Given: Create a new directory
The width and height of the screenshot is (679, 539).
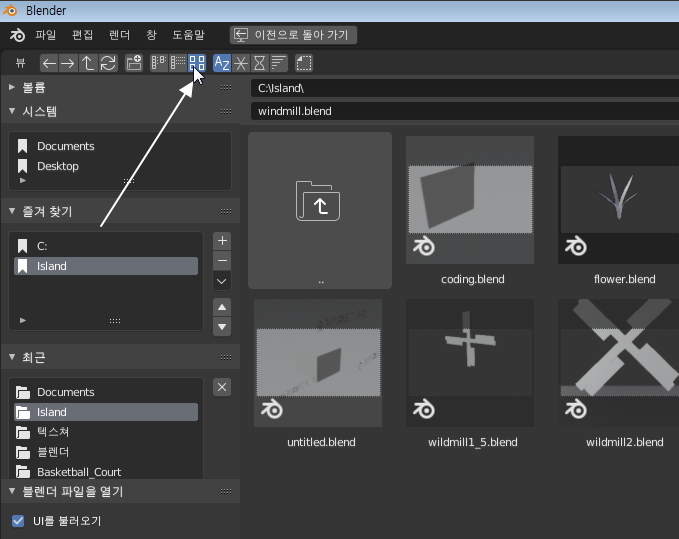Looking at the screenshot, I should (134, 64).
